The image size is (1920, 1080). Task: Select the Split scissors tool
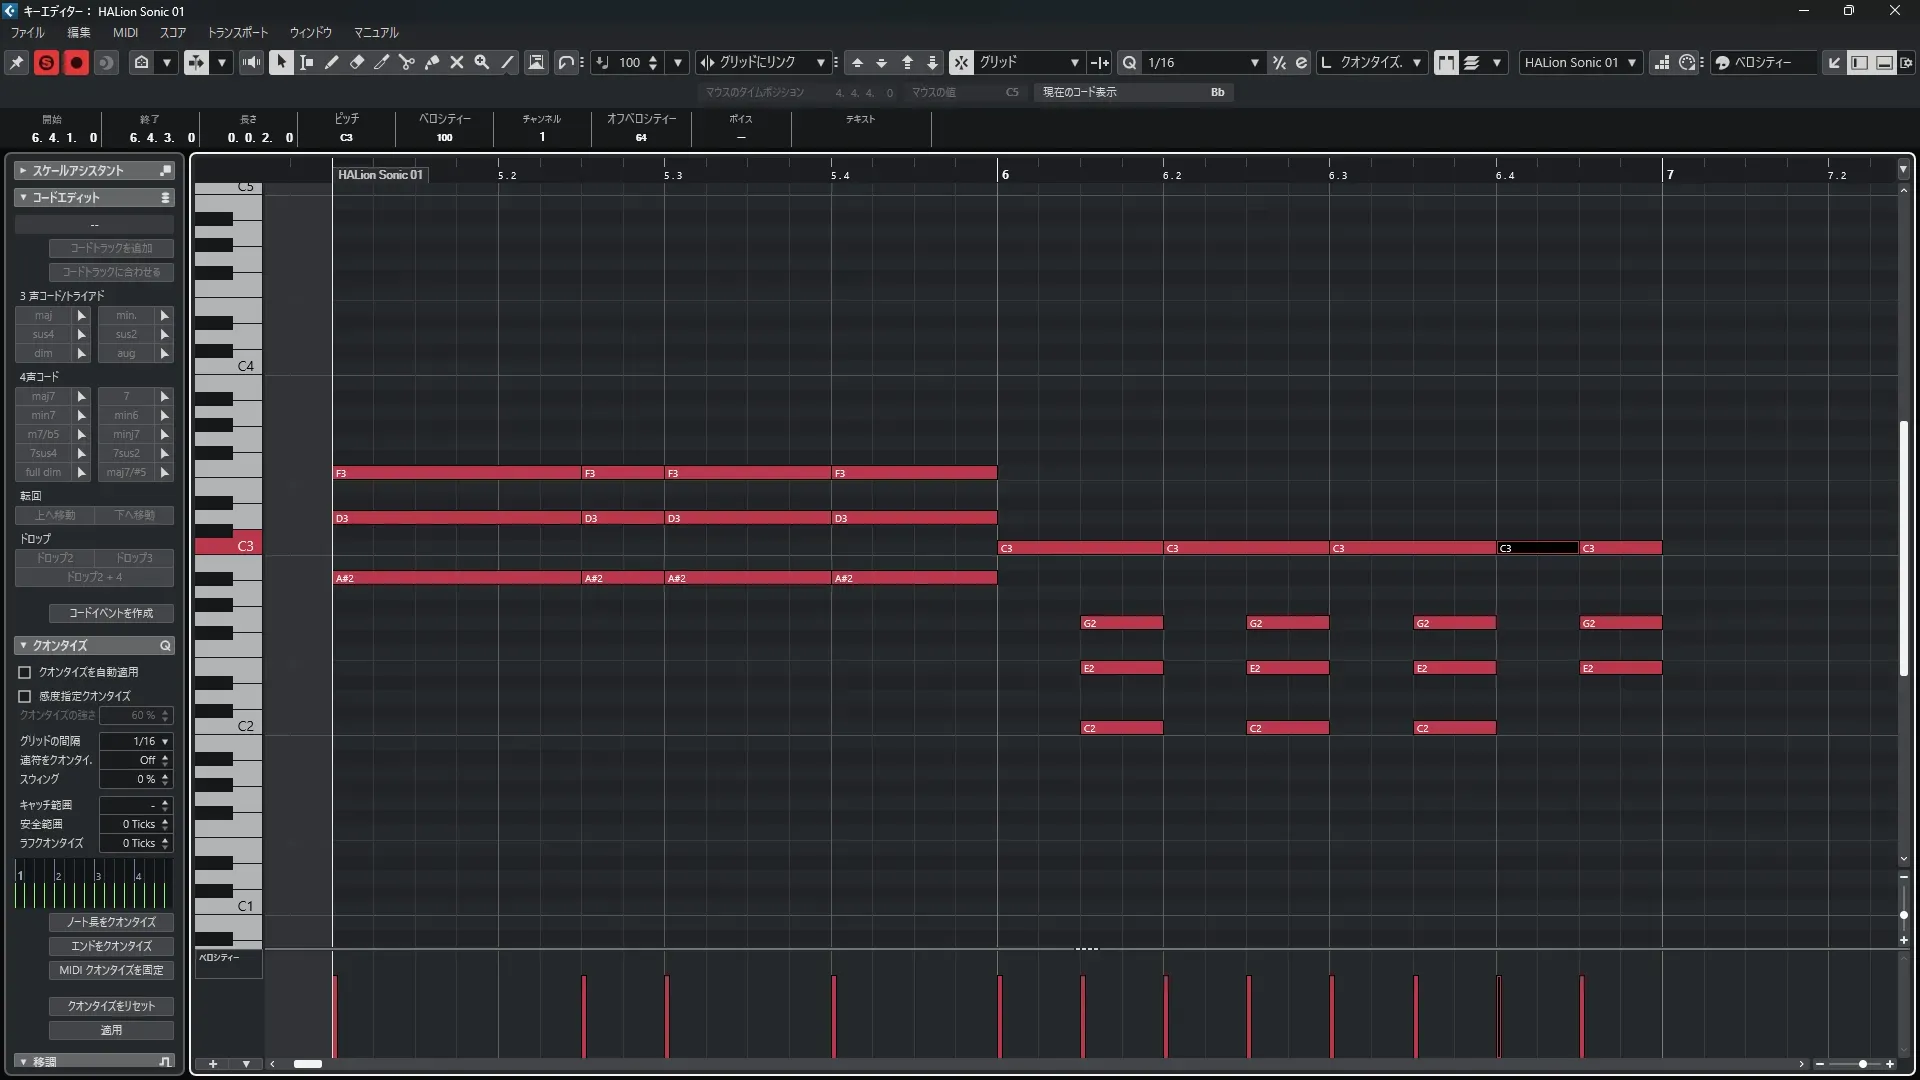(407, 62)
